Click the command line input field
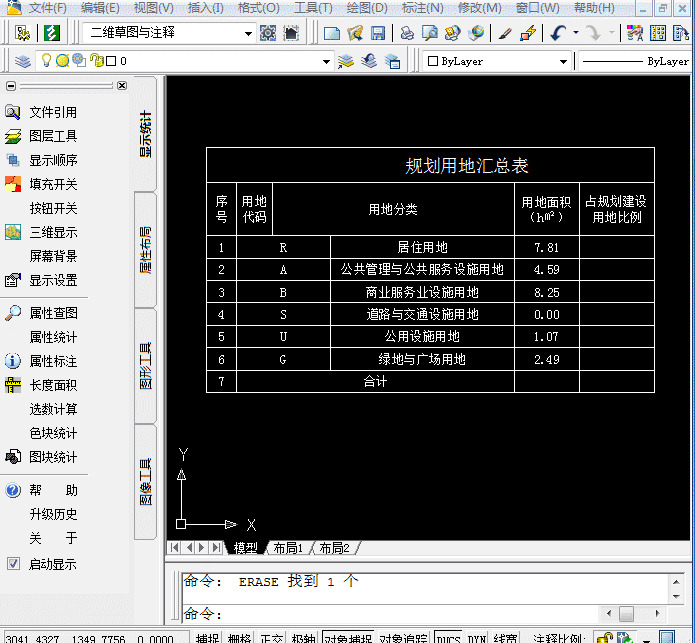 [x=390, y=614]
